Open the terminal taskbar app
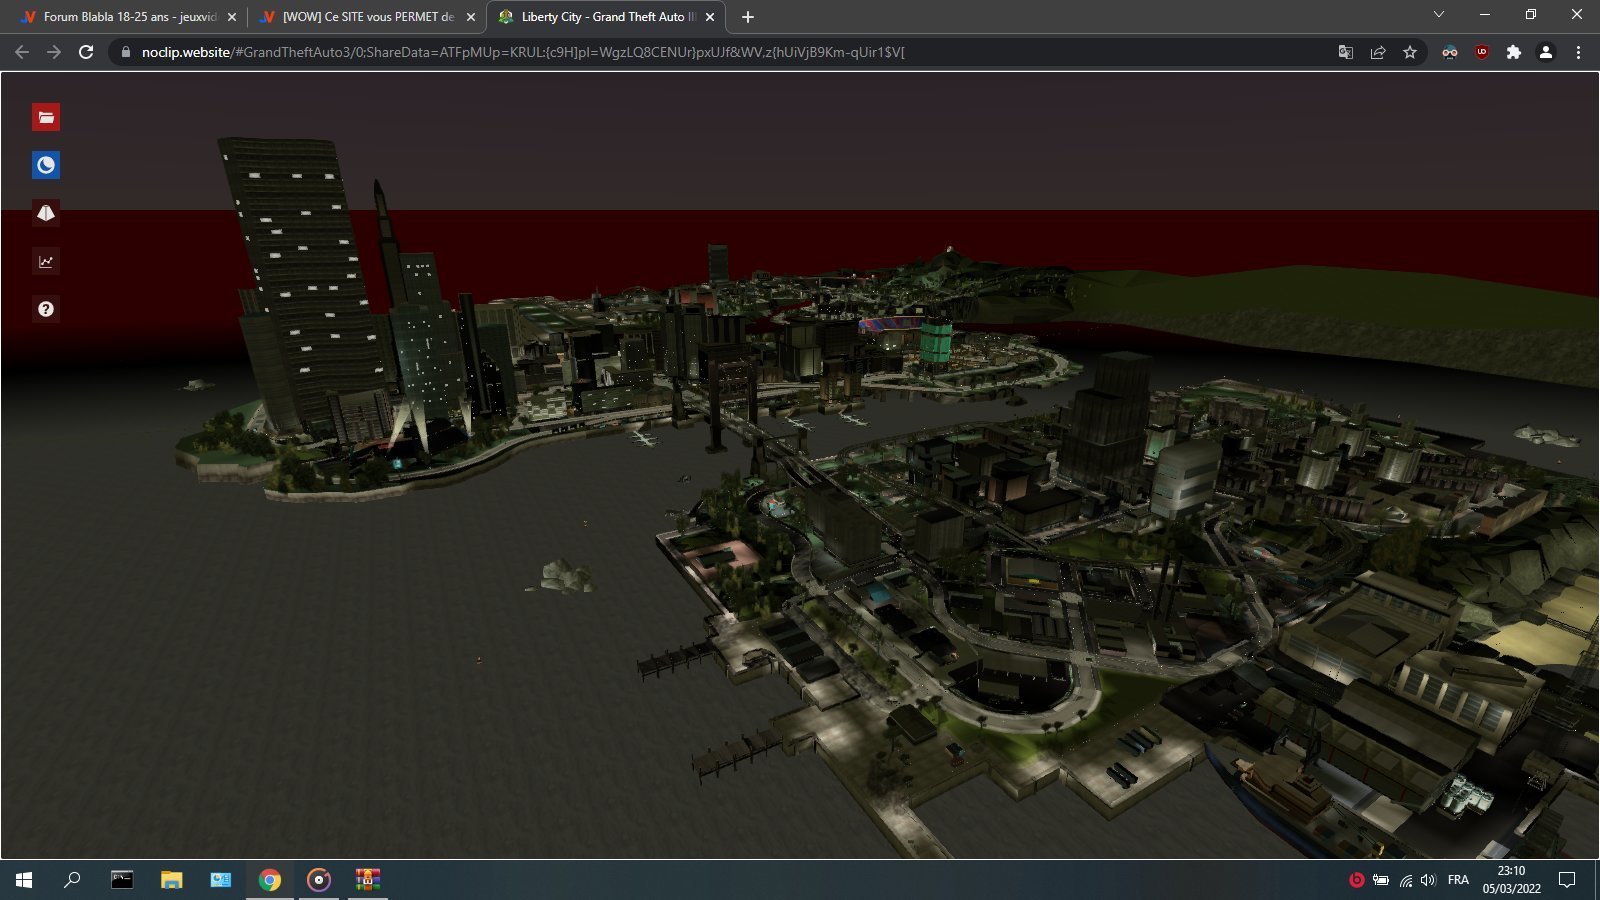The width and height of the screenshot is (1600, 900). point(122,880)
